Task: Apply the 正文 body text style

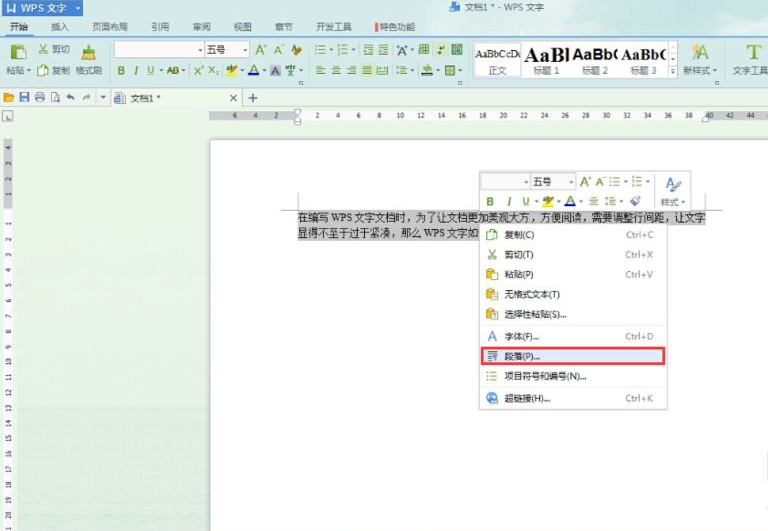Action: pos(497,60)
